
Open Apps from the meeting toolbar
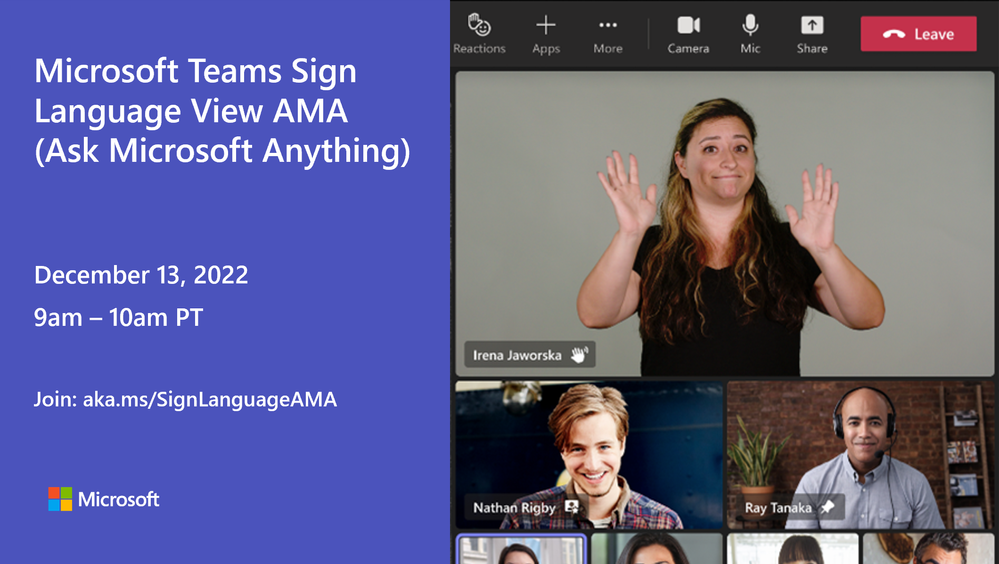(x=546, y=34)
